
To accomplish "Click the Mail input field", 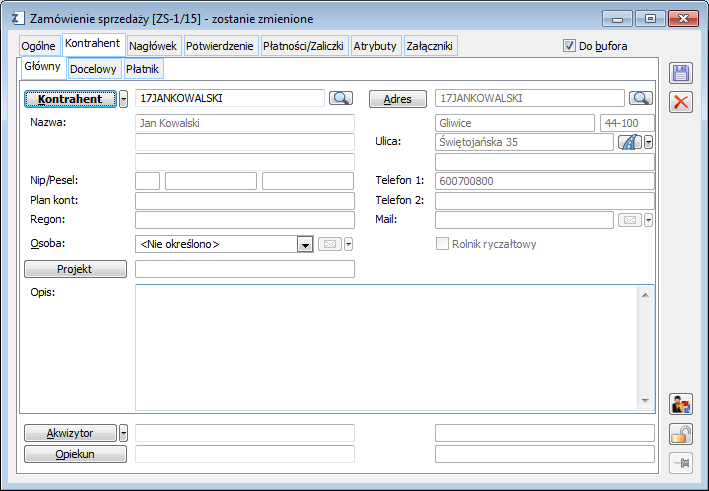I will tap(524, 220).
